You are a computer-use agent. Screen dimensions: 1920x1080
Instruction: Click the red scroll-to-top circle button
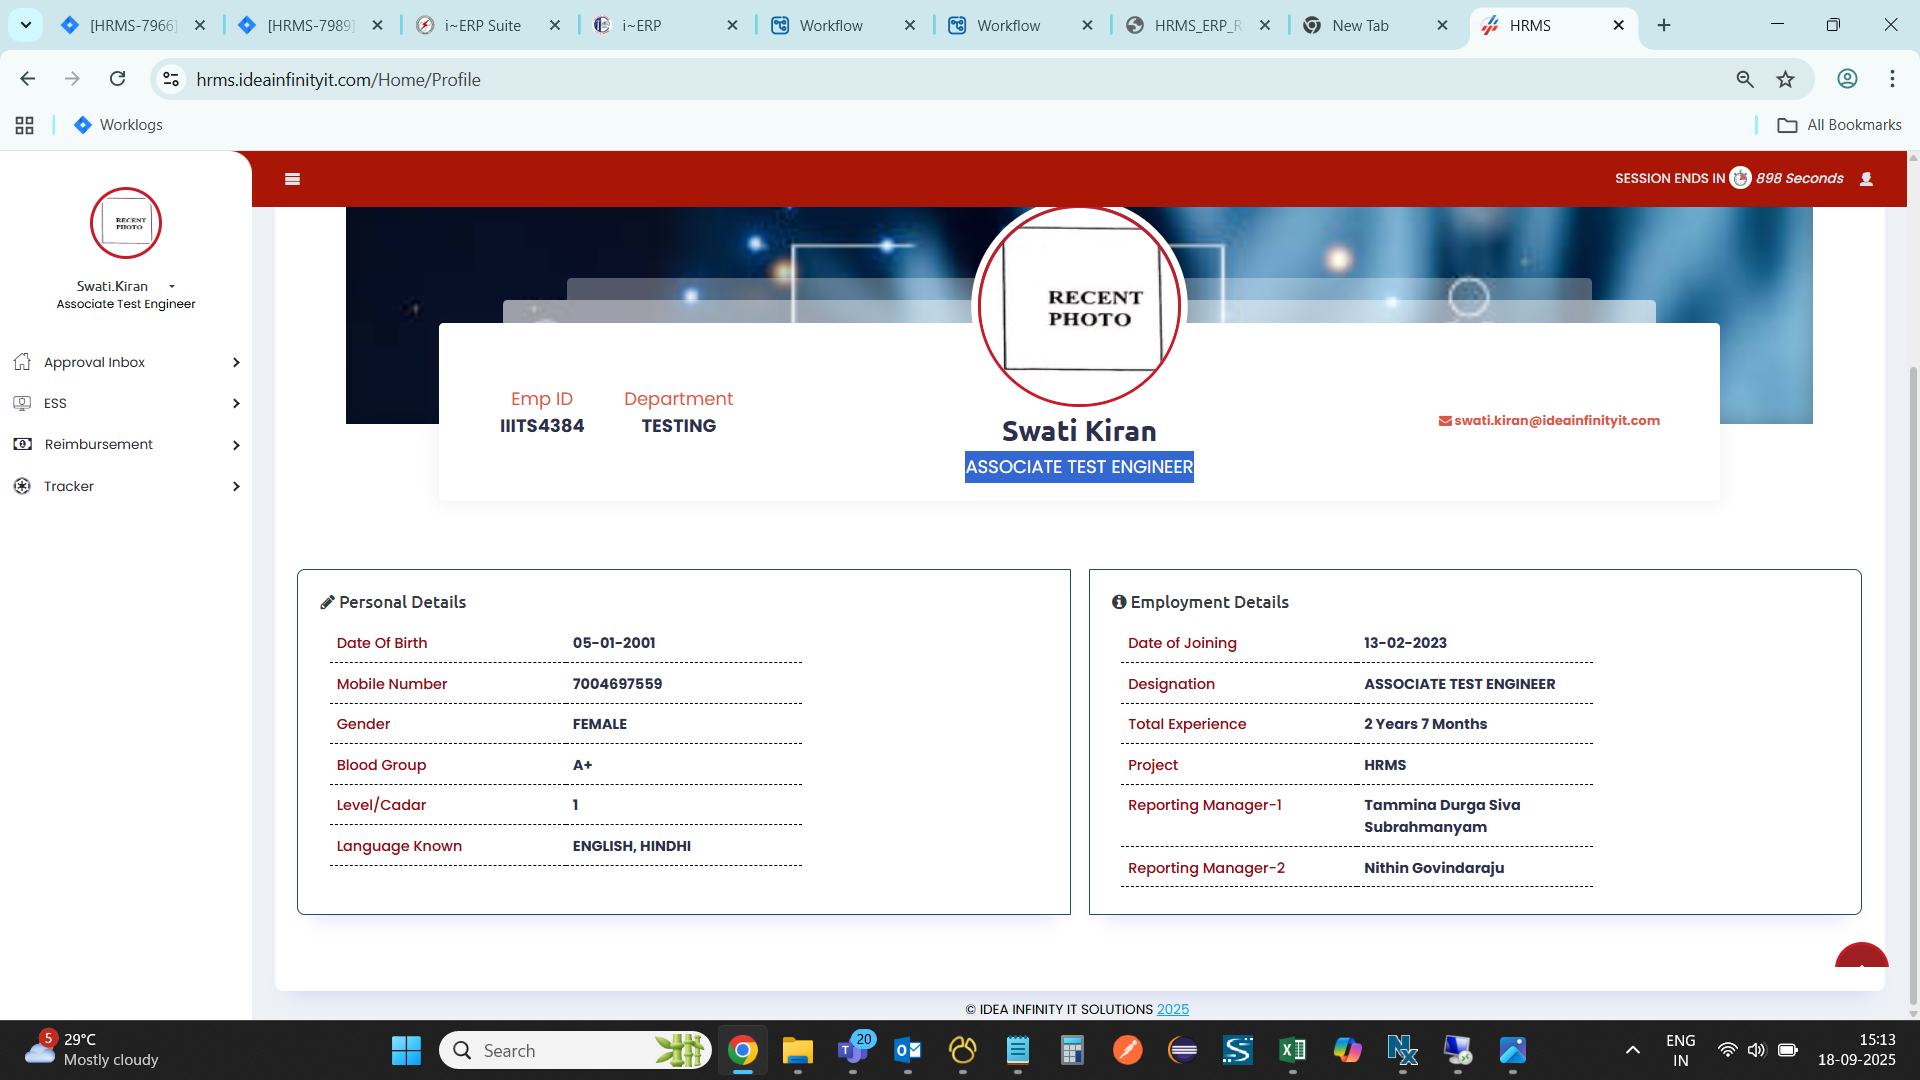point(1861,958)
